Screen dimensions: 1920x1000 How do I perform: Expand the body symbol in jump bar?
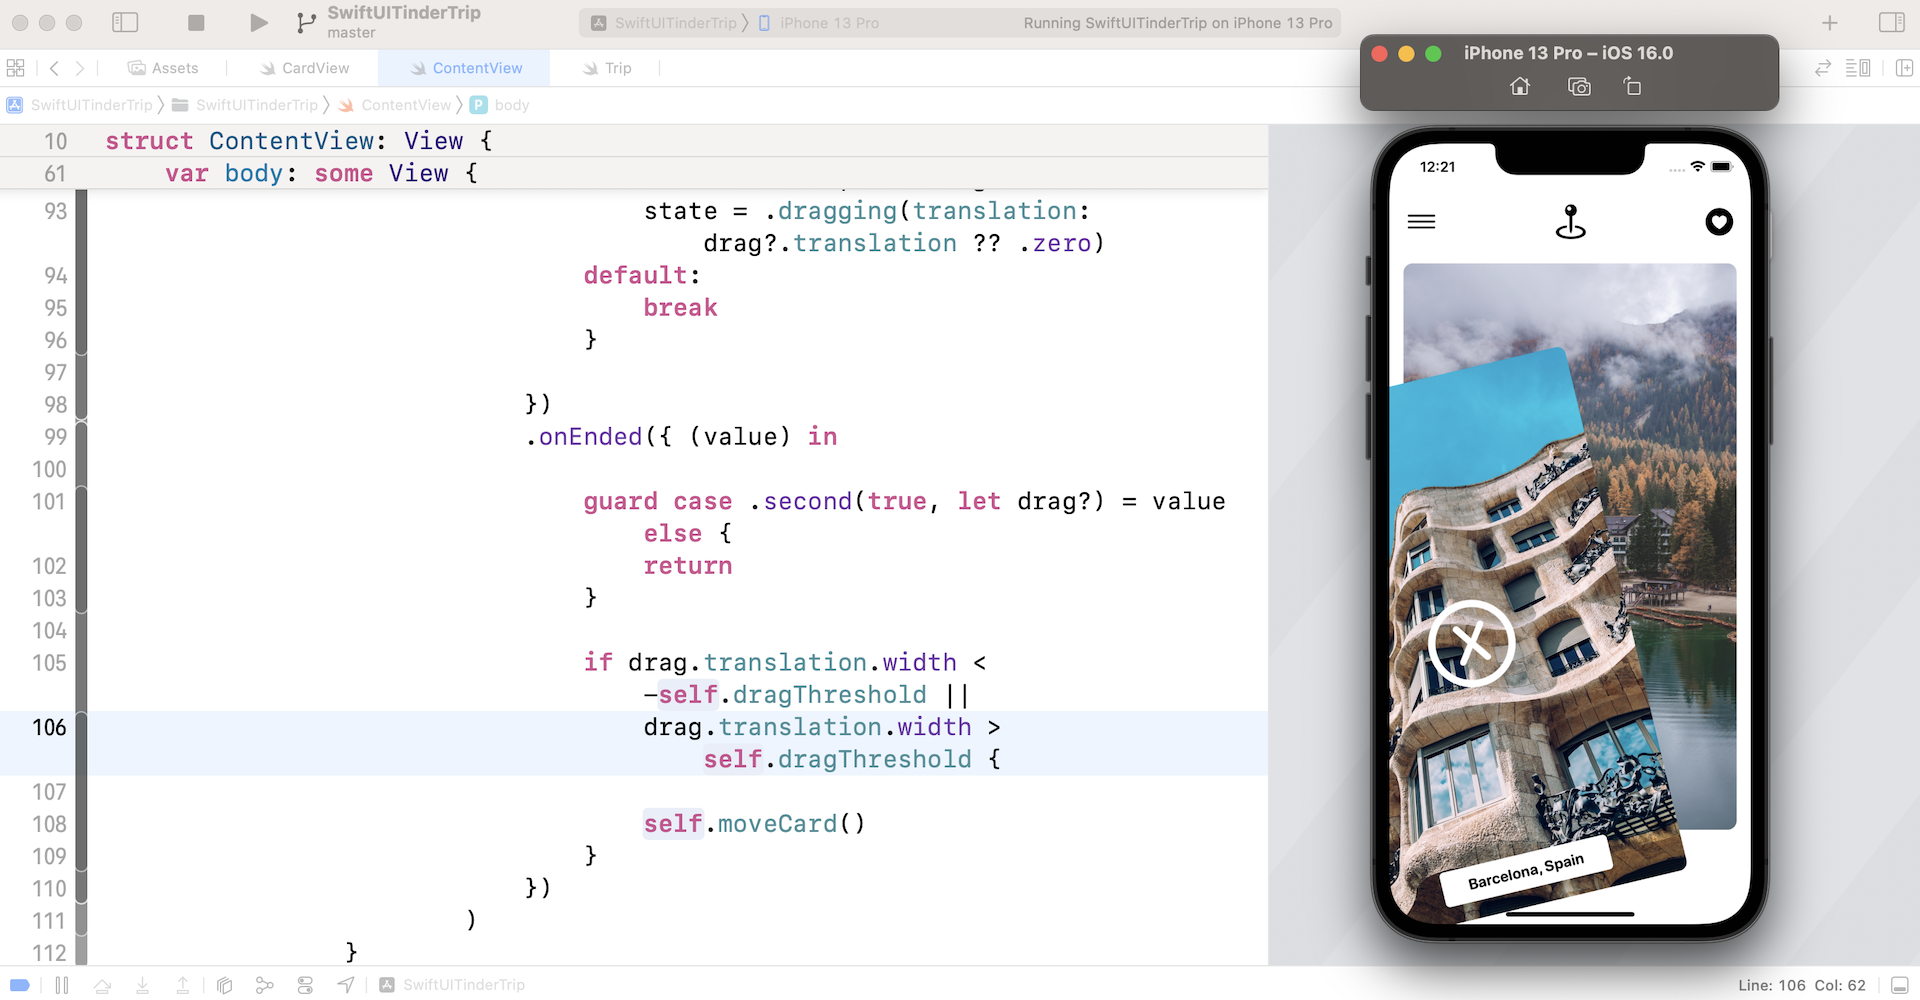point(511,105)
